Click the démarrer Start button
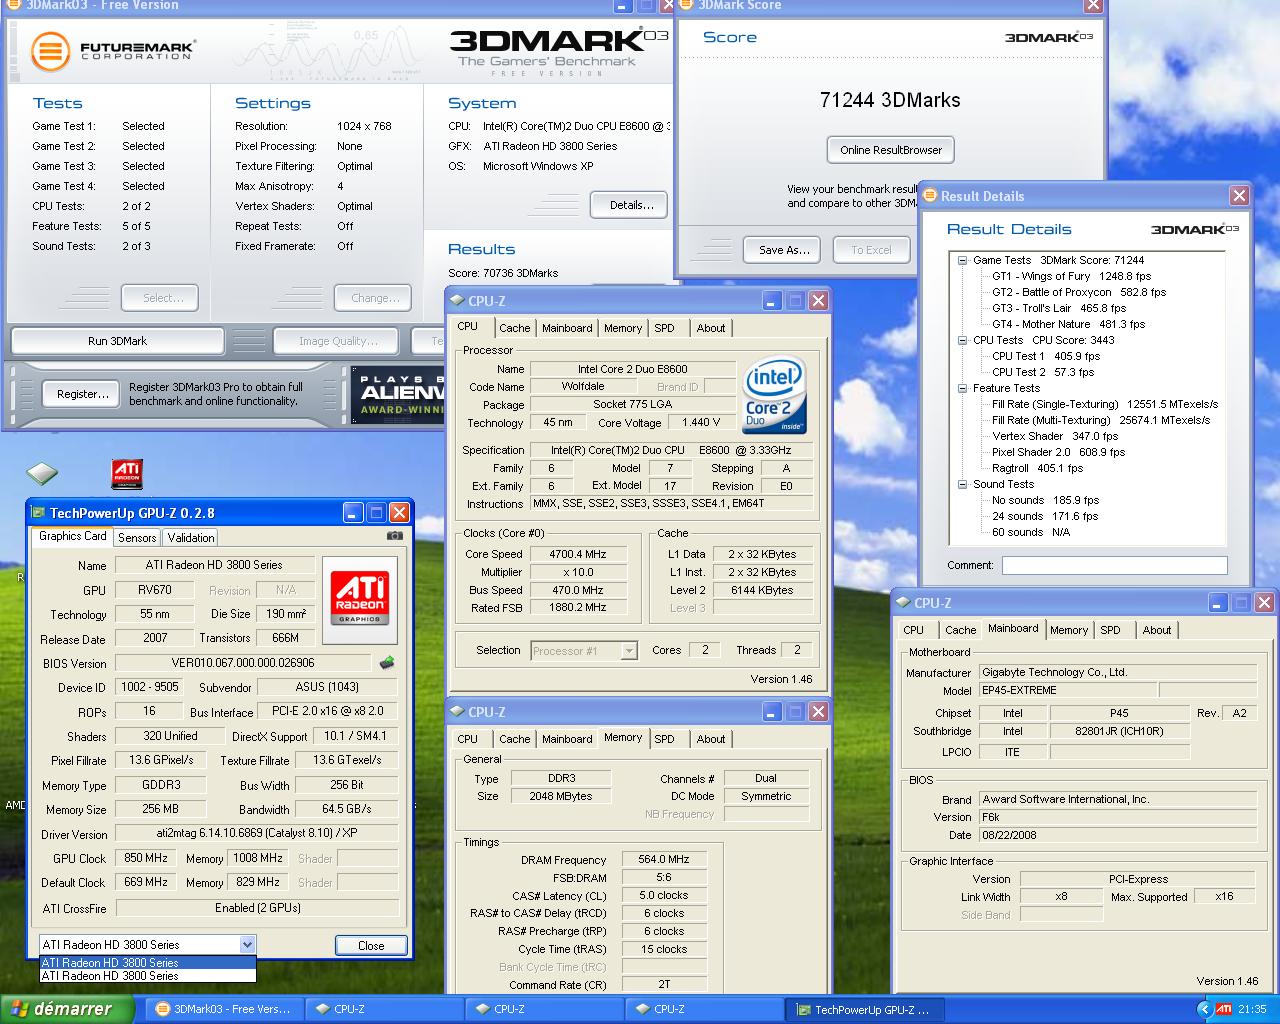1280x1024 pixels. (66, 1009)
